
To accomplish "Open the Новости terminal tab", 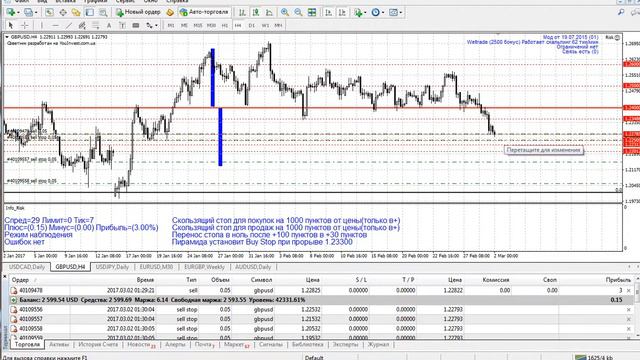I will [x=141, y=345].
